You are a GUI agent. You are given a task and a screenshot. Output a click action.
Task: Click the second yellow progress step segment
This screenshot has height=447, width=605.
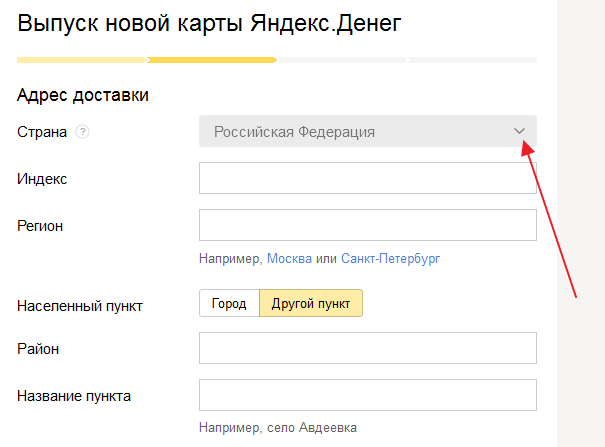(212, 60)
